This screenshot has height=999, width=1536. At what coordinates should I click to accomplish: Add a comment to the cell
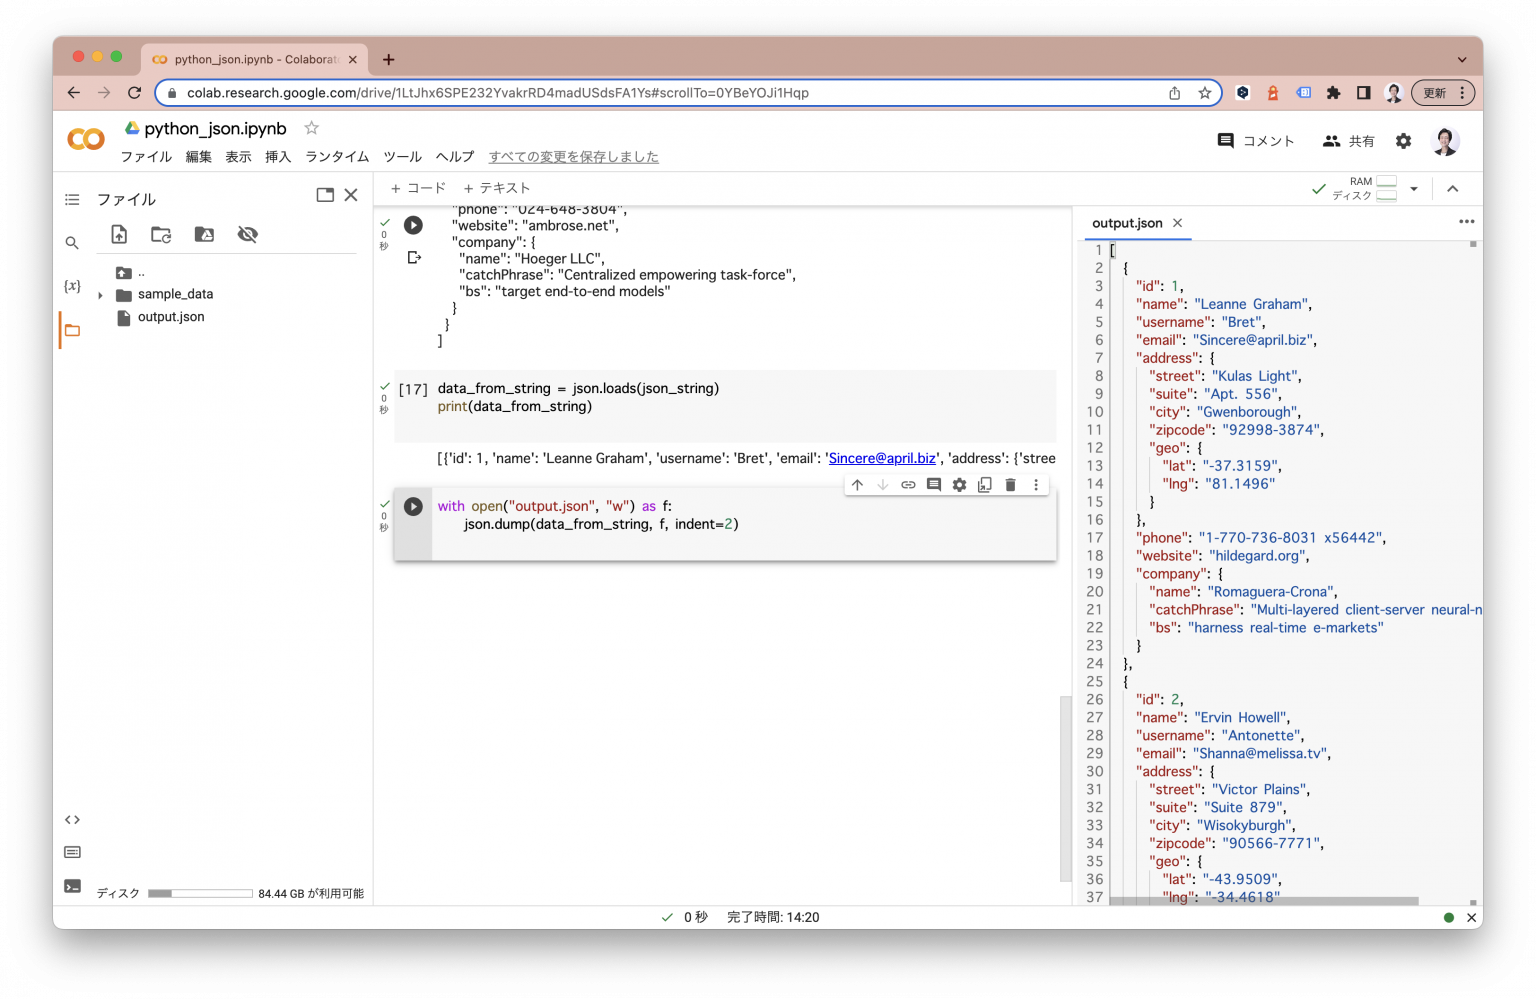point(933,484)
